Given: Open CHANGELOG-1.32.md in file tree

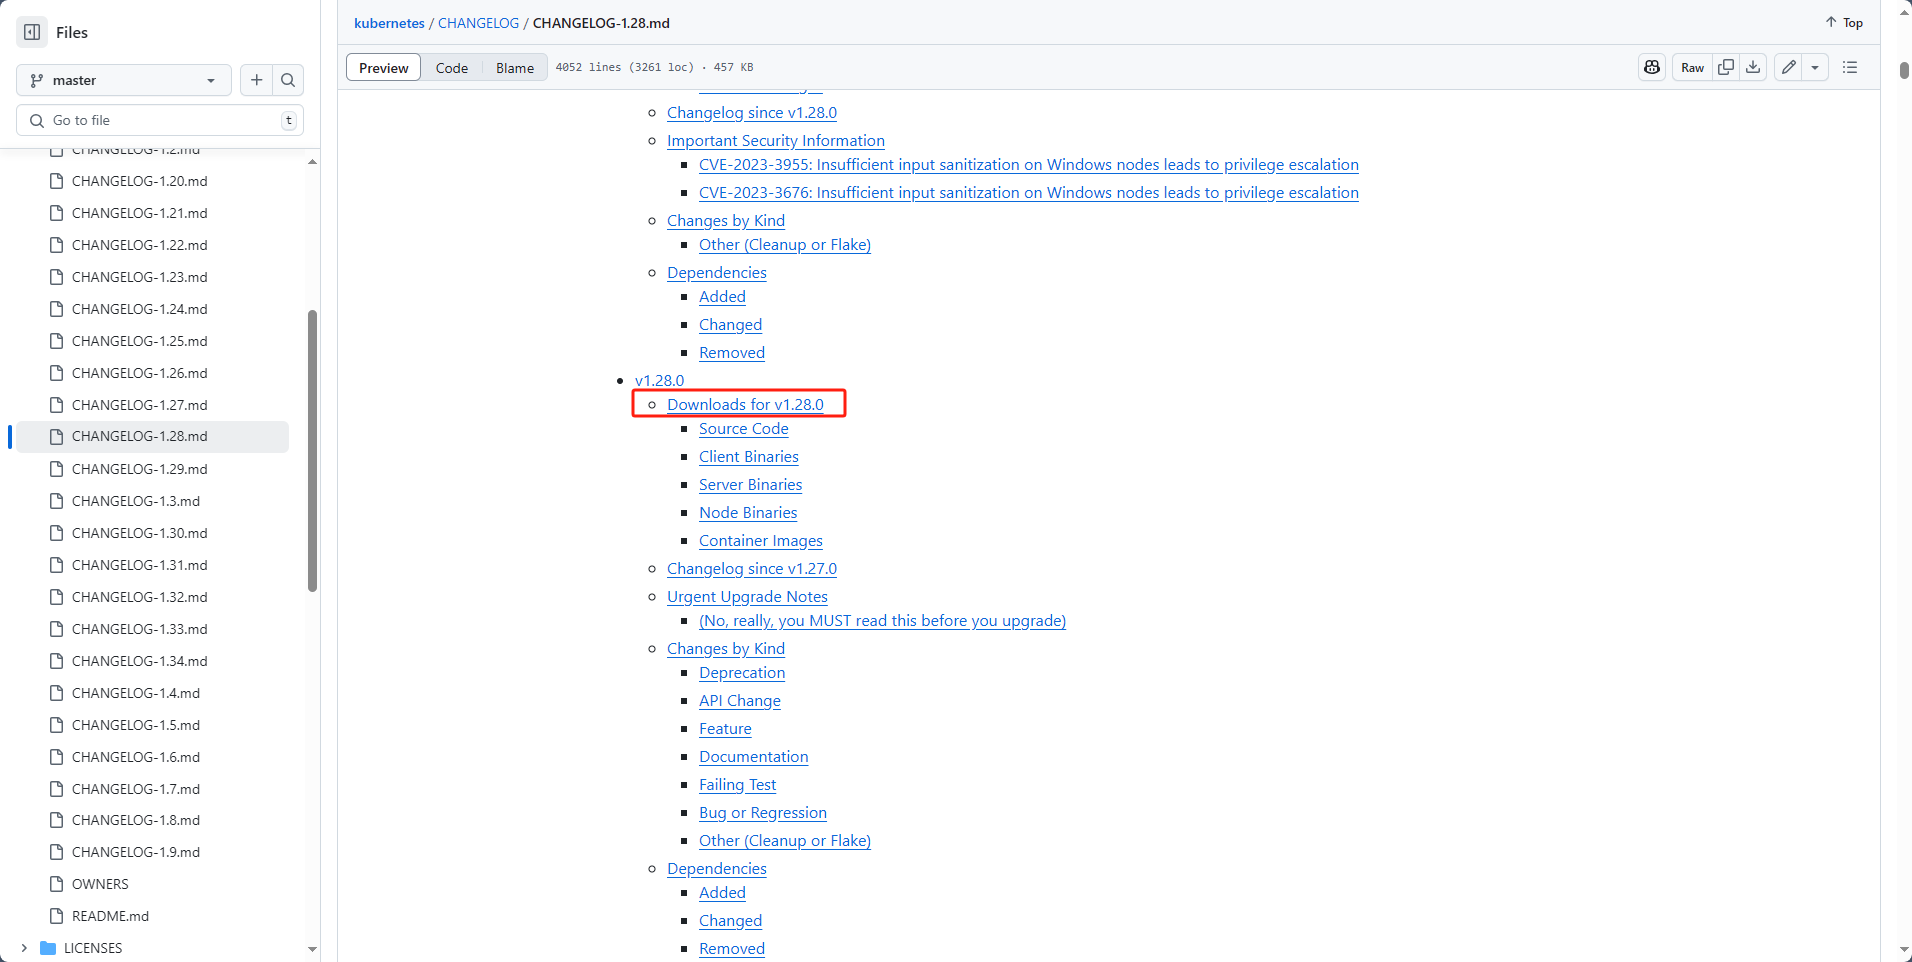Looking at the screenshot, I should click(140, 597).
